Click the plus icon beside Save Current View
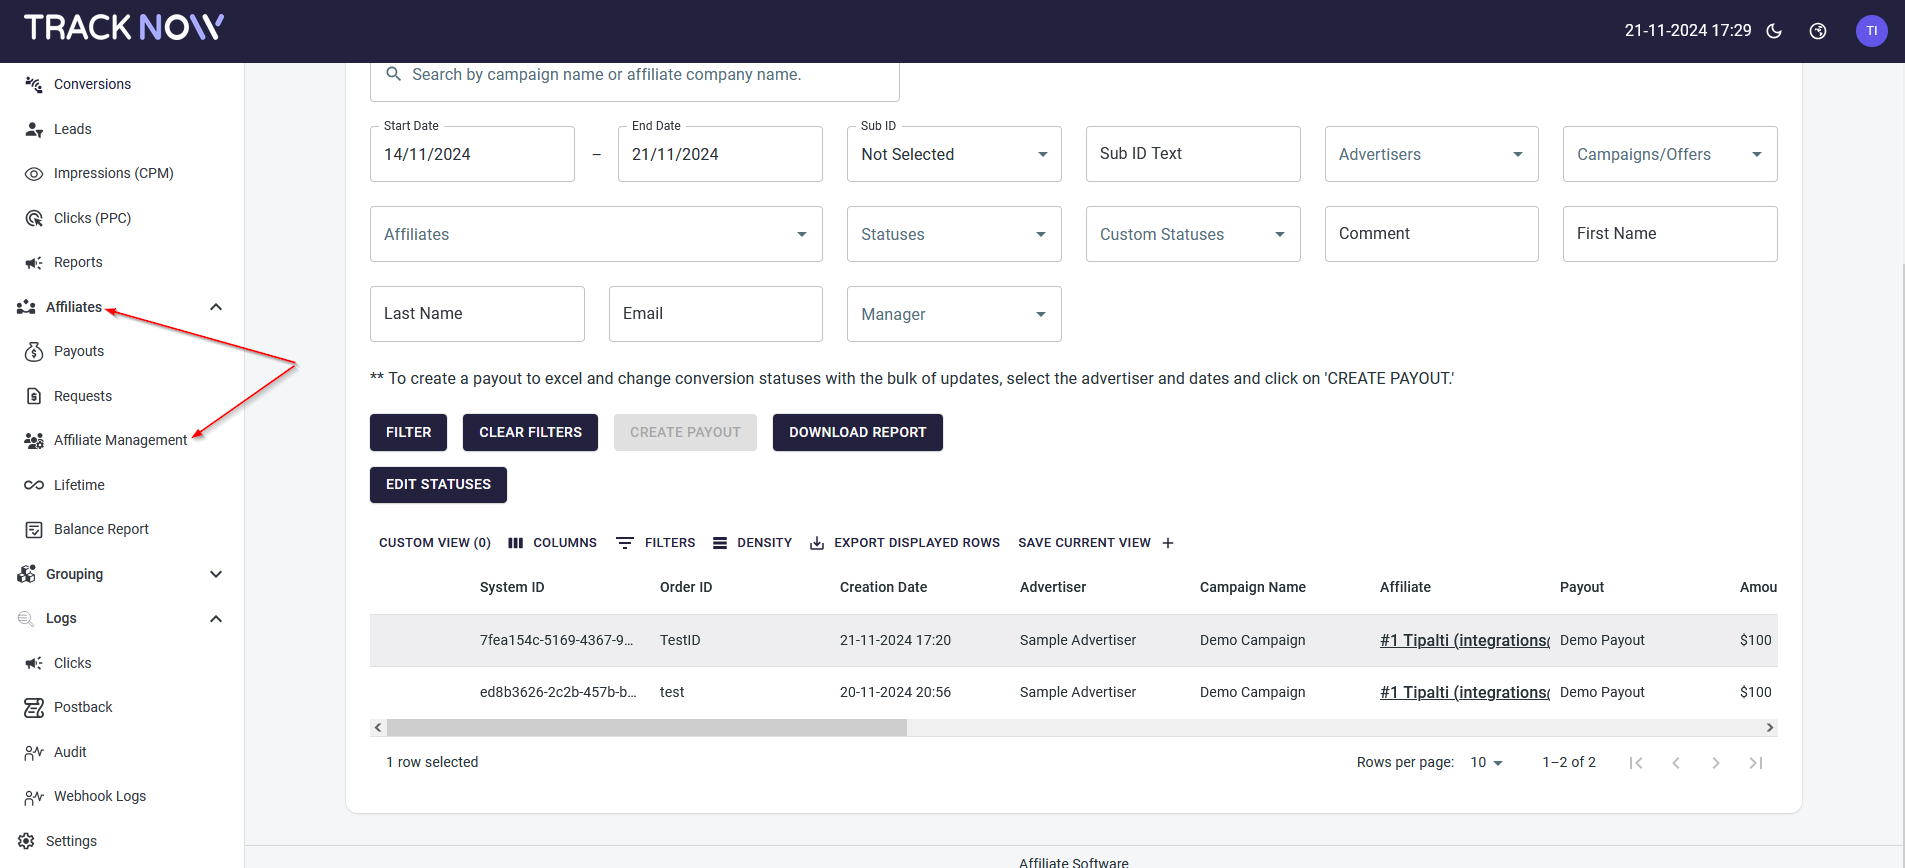This screenshot has height=868, width=1905. [1168, 543]
